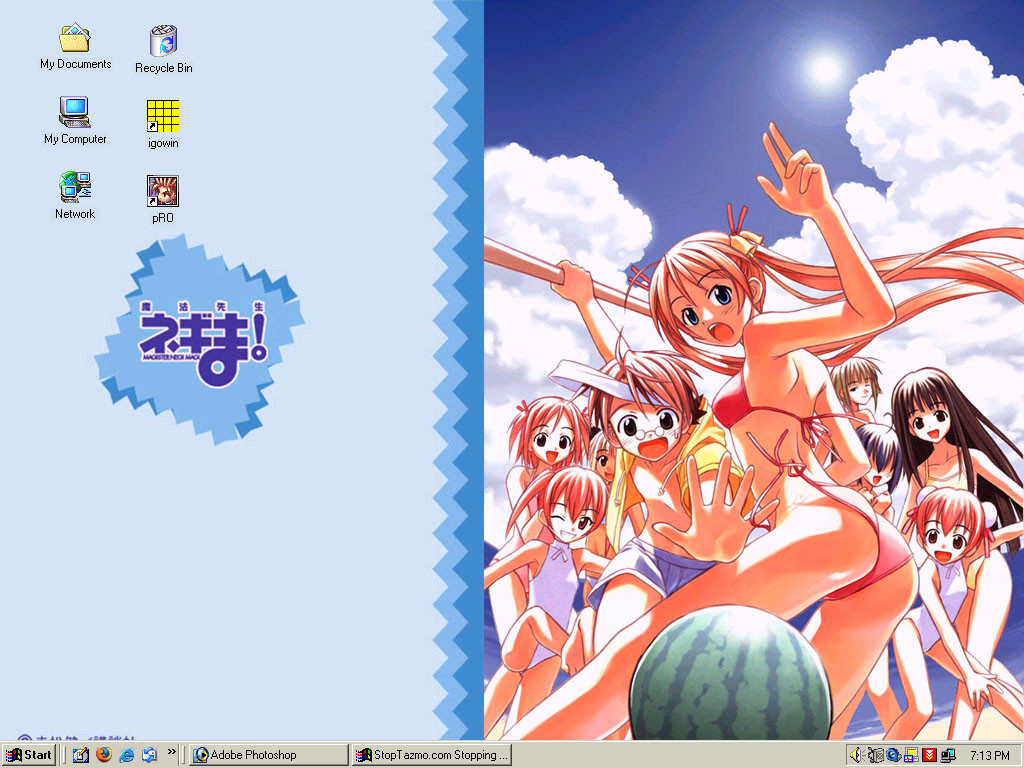Click the red download-arrows tray icon
Screen dimensions: 1024x768
point(929,756)
